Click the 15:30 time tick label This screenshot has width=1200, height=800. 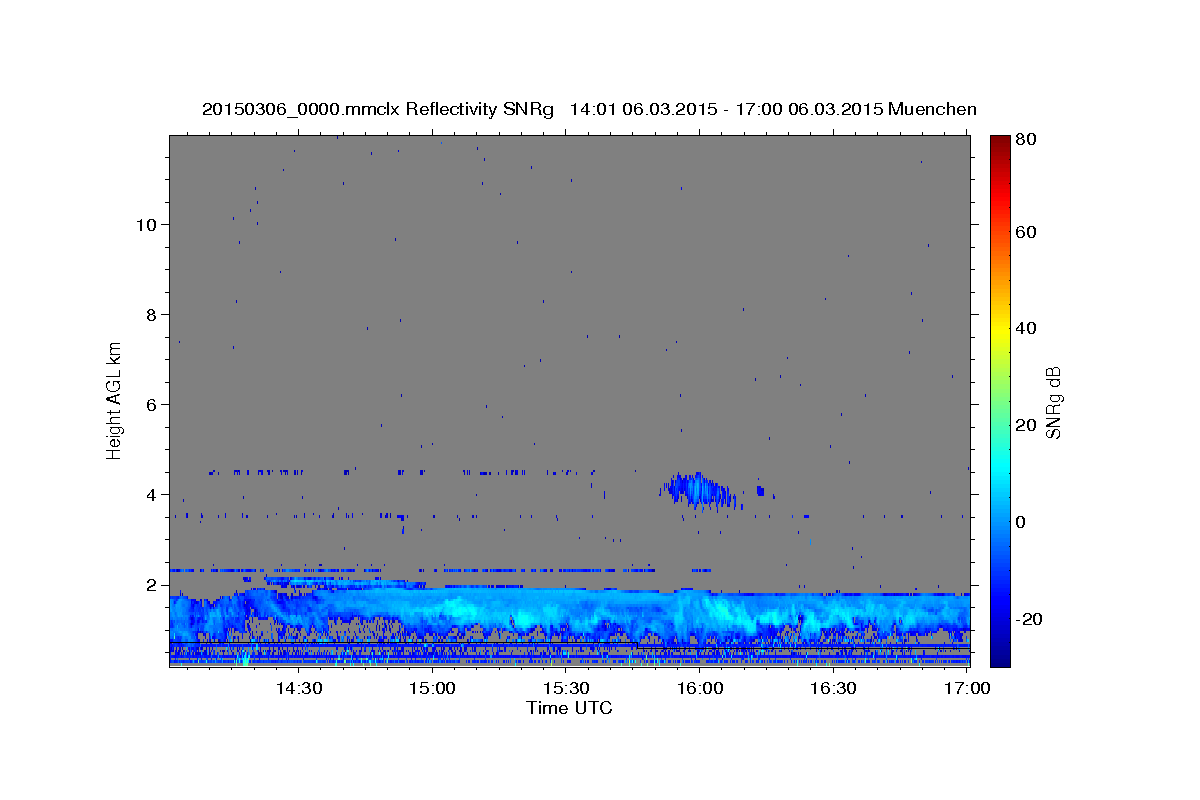(566, 689)
